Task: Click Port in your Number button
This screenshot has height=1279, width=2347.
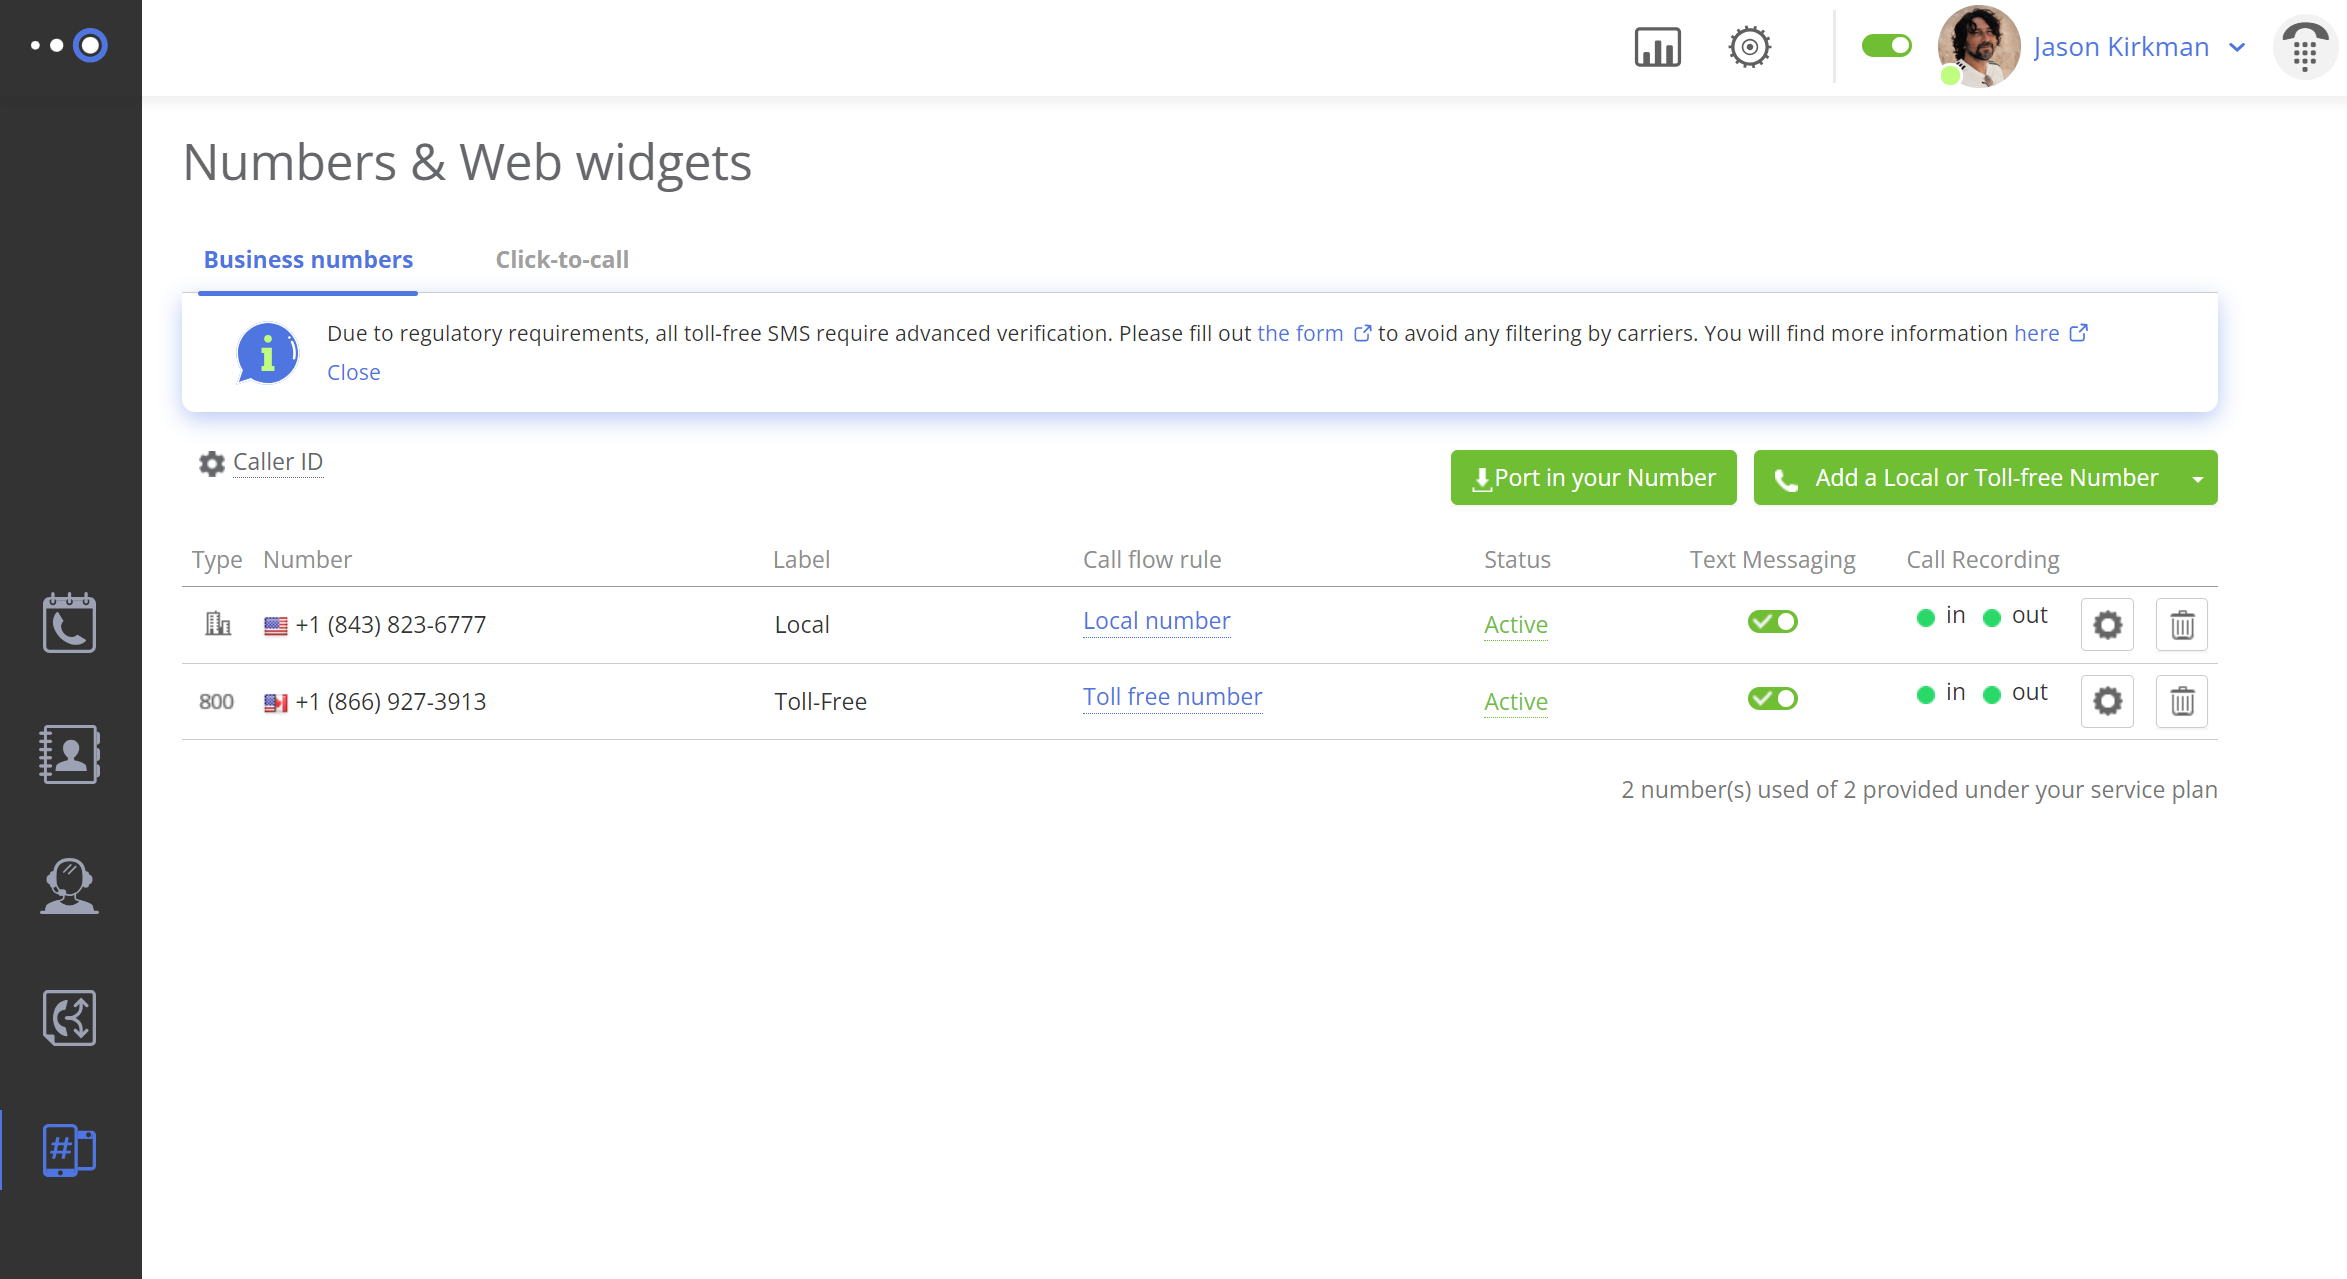Action: point(1593,477)
